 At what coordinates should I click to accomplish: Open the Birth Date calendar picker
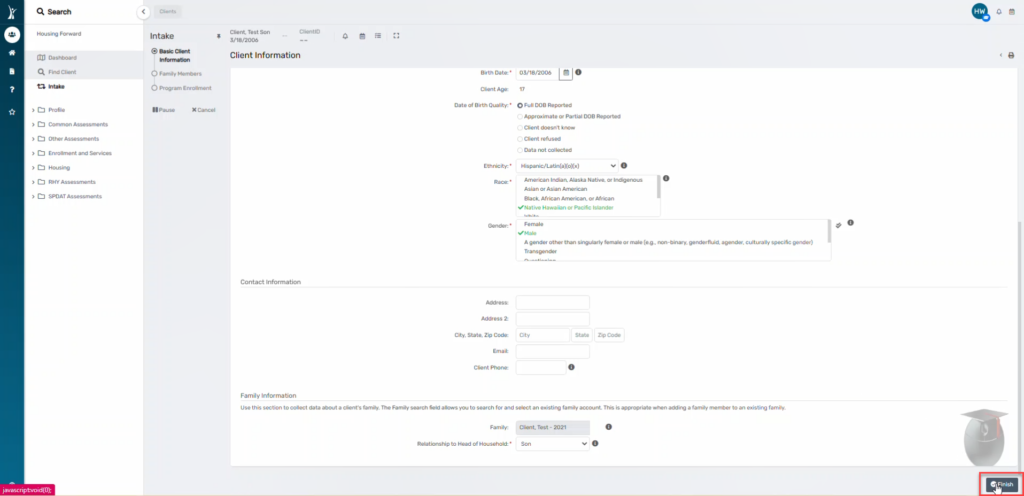click(x=566, y=72)
